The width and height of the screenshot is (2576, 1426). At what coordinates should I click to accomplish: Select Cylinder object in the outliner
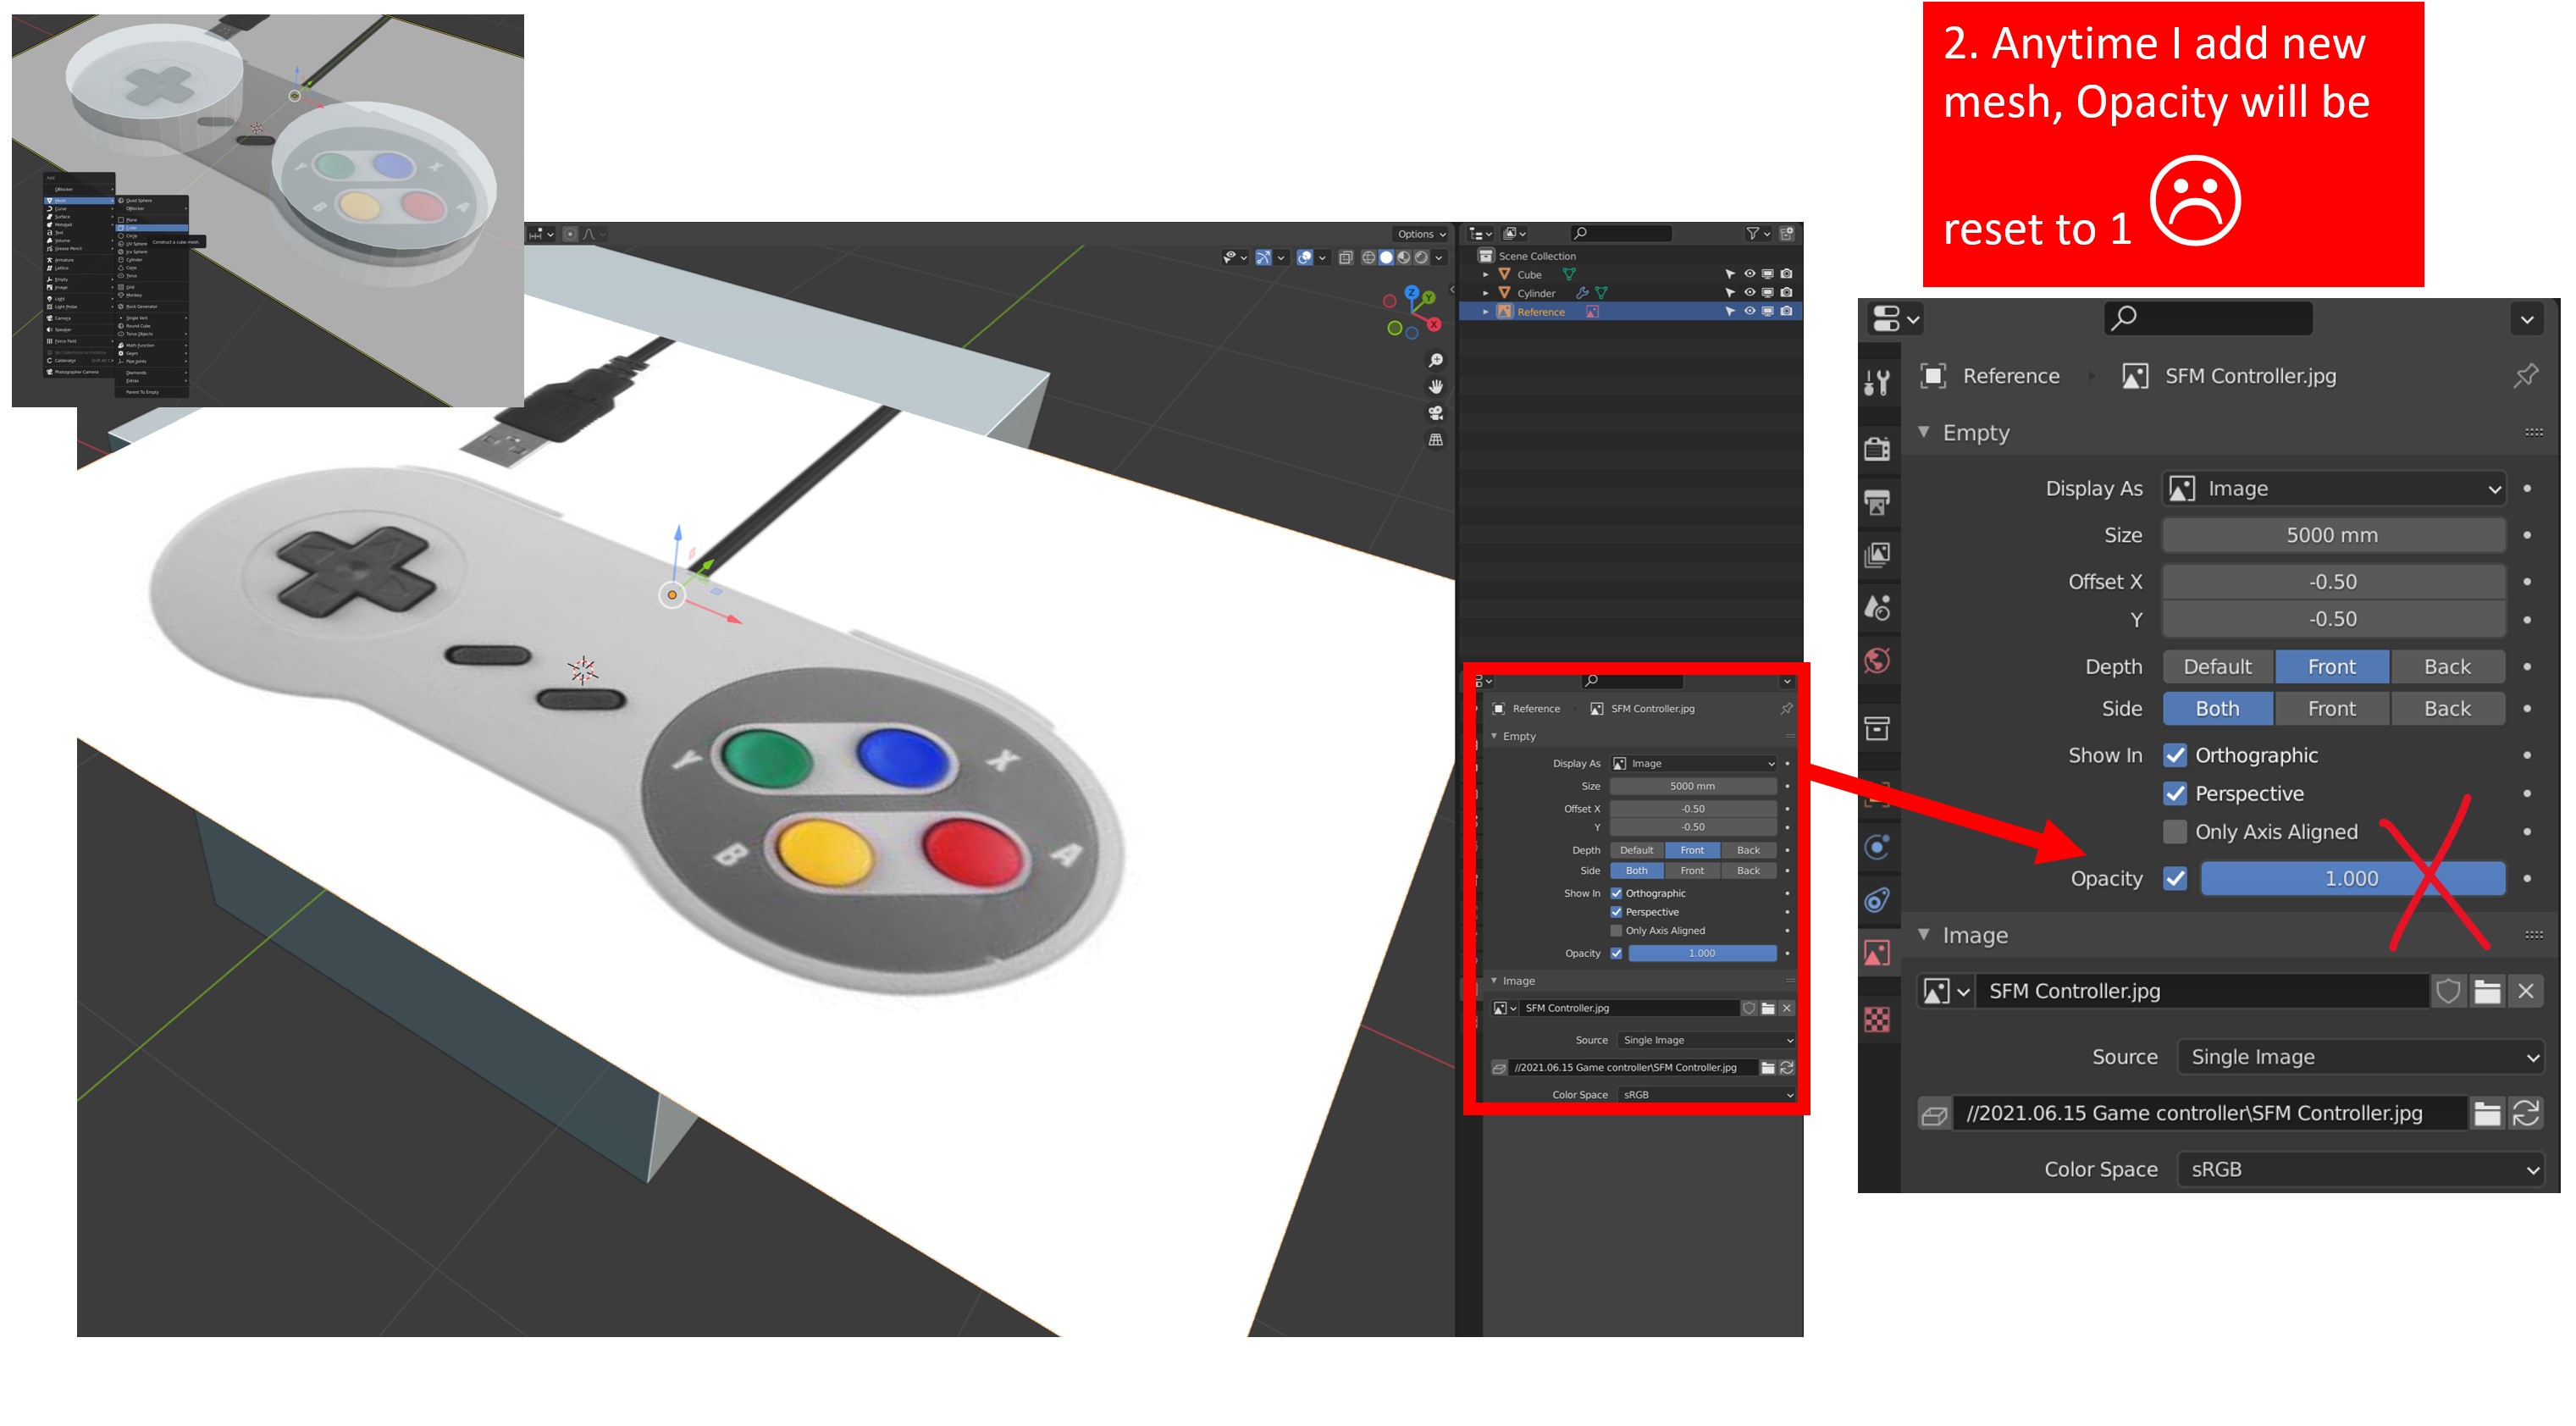coord(1536,293)
